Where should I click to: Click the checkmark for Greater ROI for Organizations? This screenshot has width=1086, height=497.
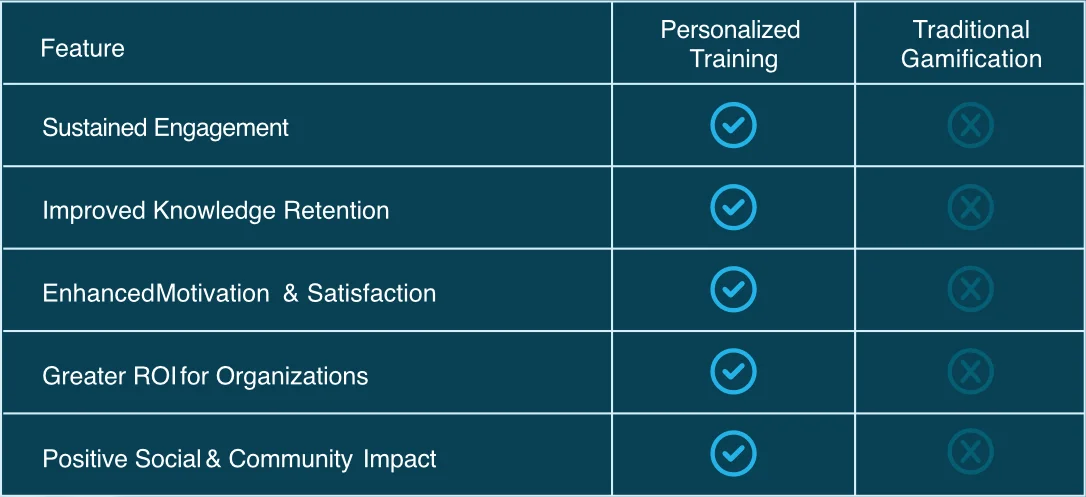733,372
